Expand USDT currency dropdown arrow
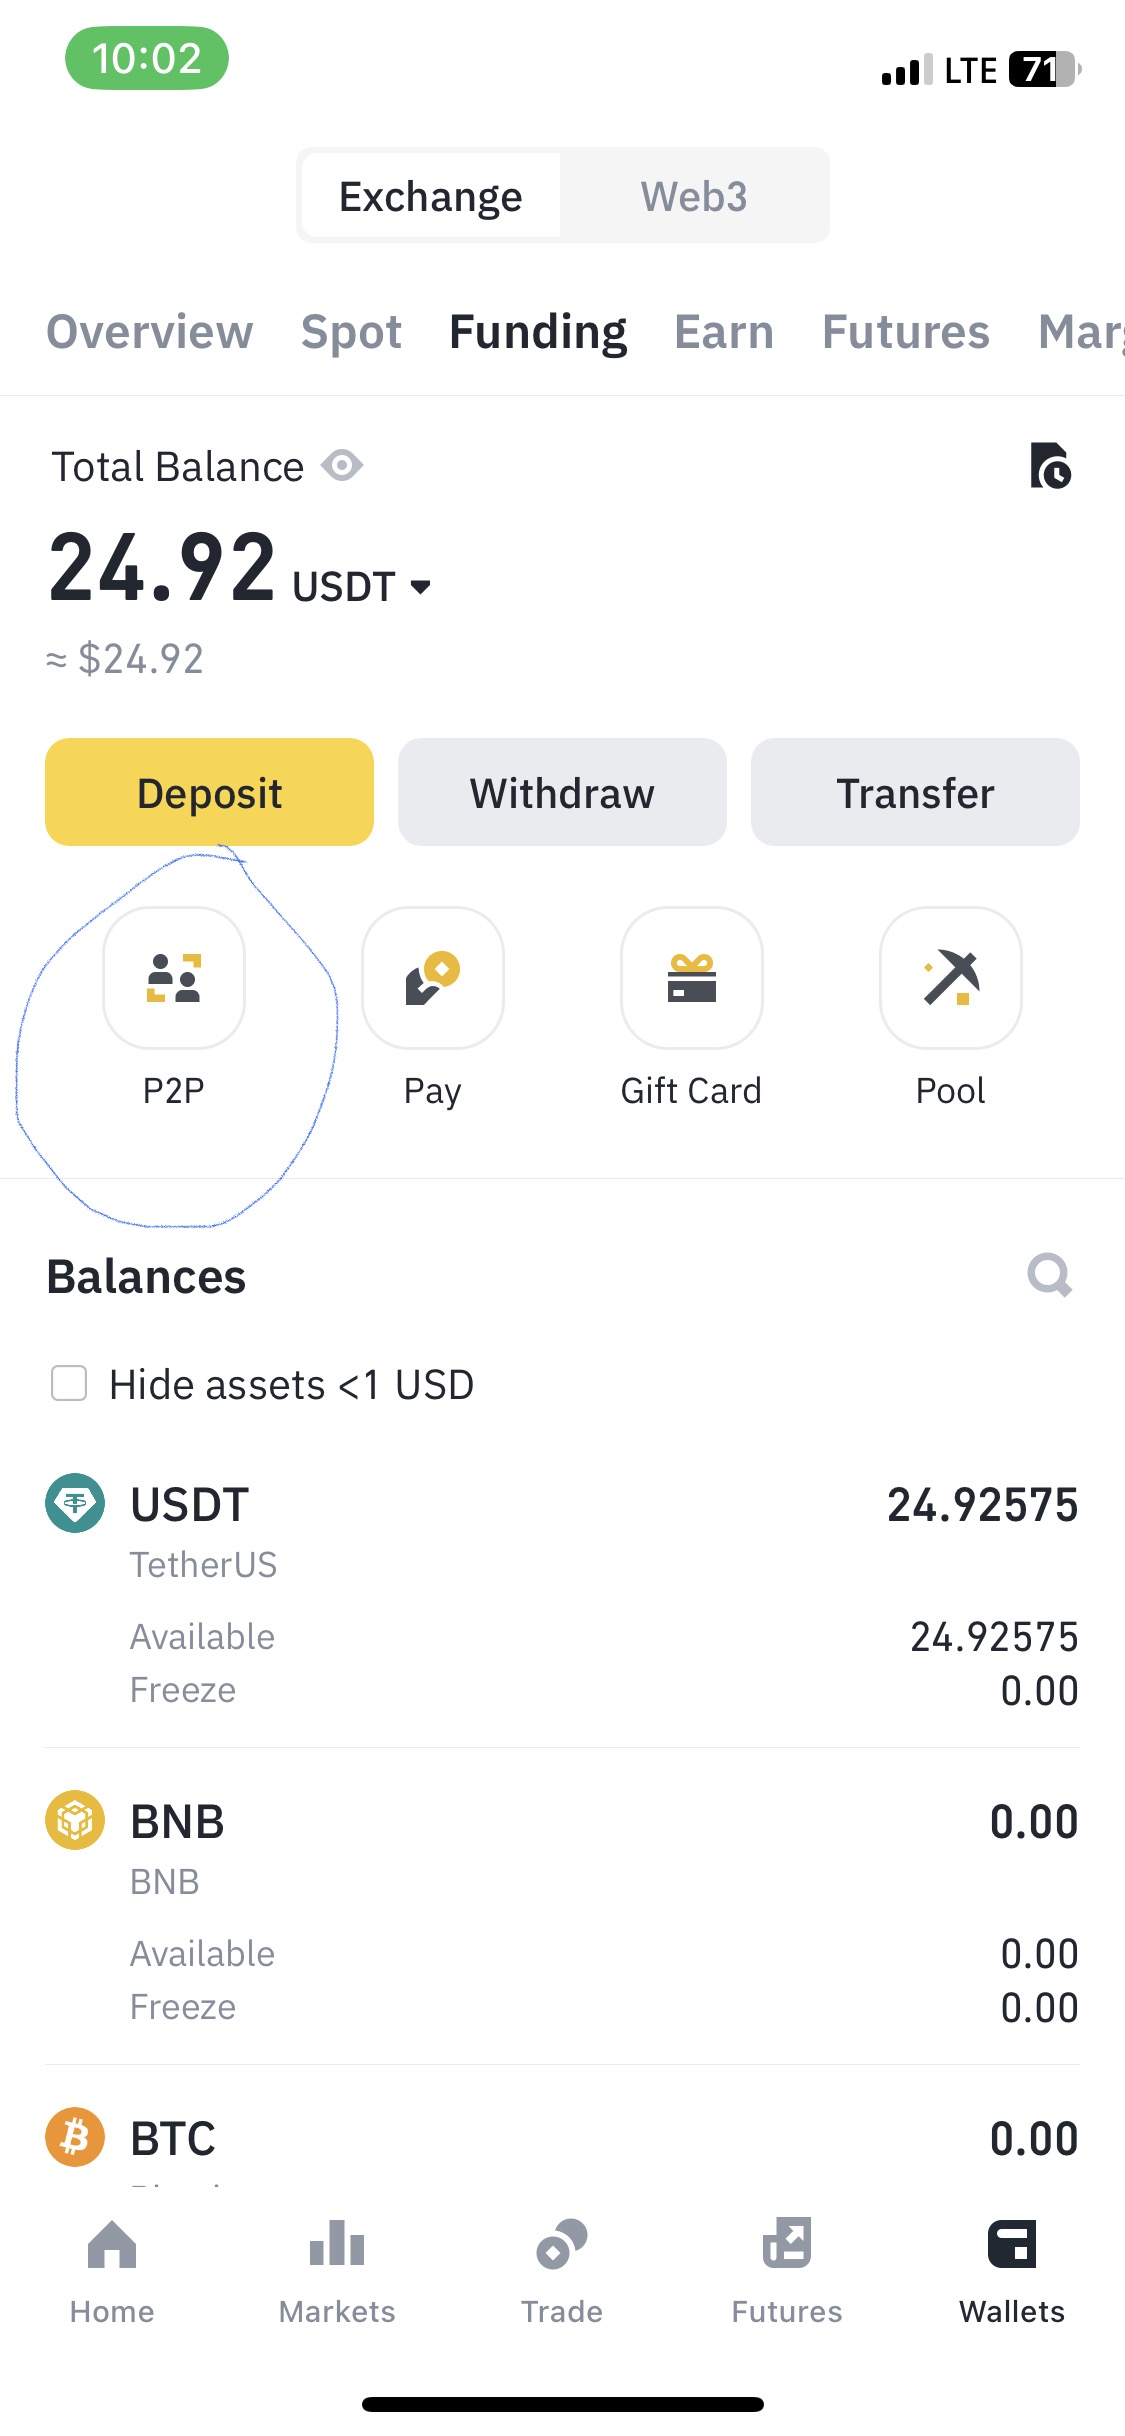Viewport: 1125px width, 2436px height. (421, 587)
